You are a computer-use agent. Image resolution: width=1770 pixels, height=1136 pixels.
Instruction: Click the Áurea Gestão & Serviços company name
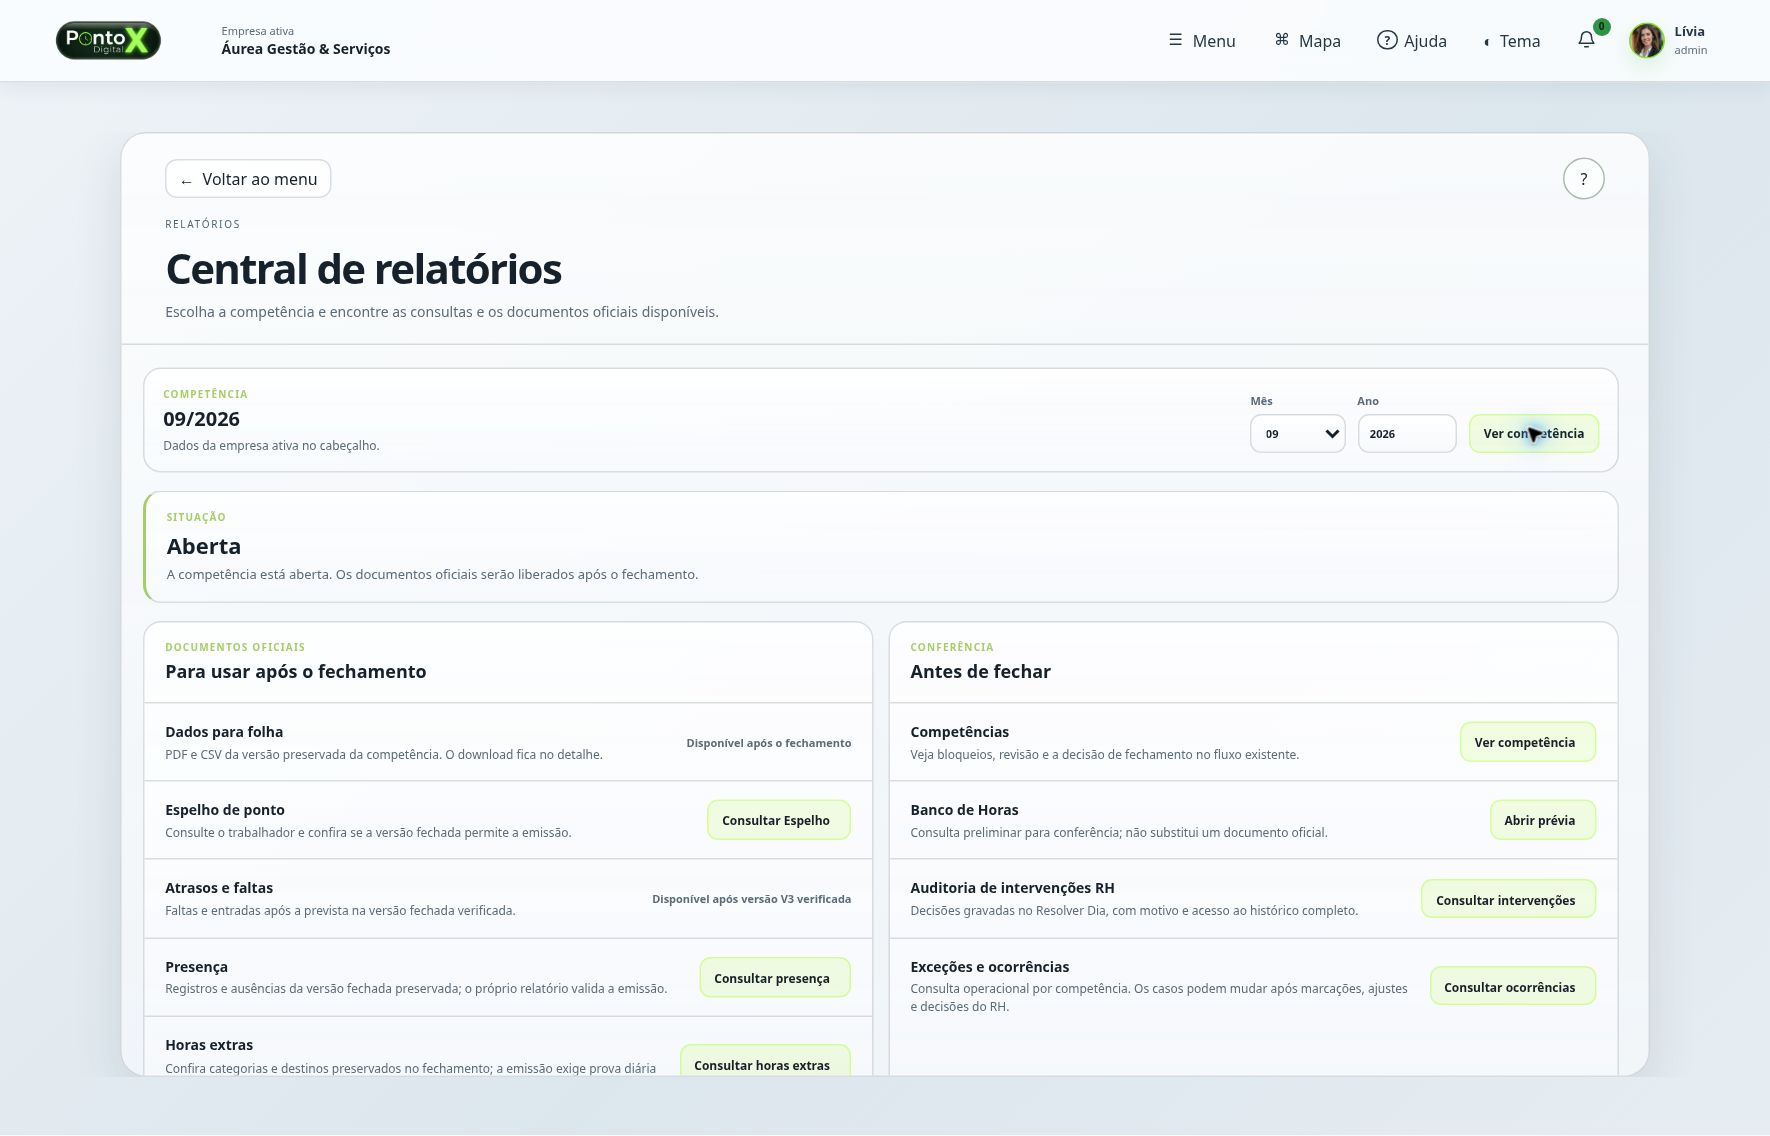pos(306,49)
